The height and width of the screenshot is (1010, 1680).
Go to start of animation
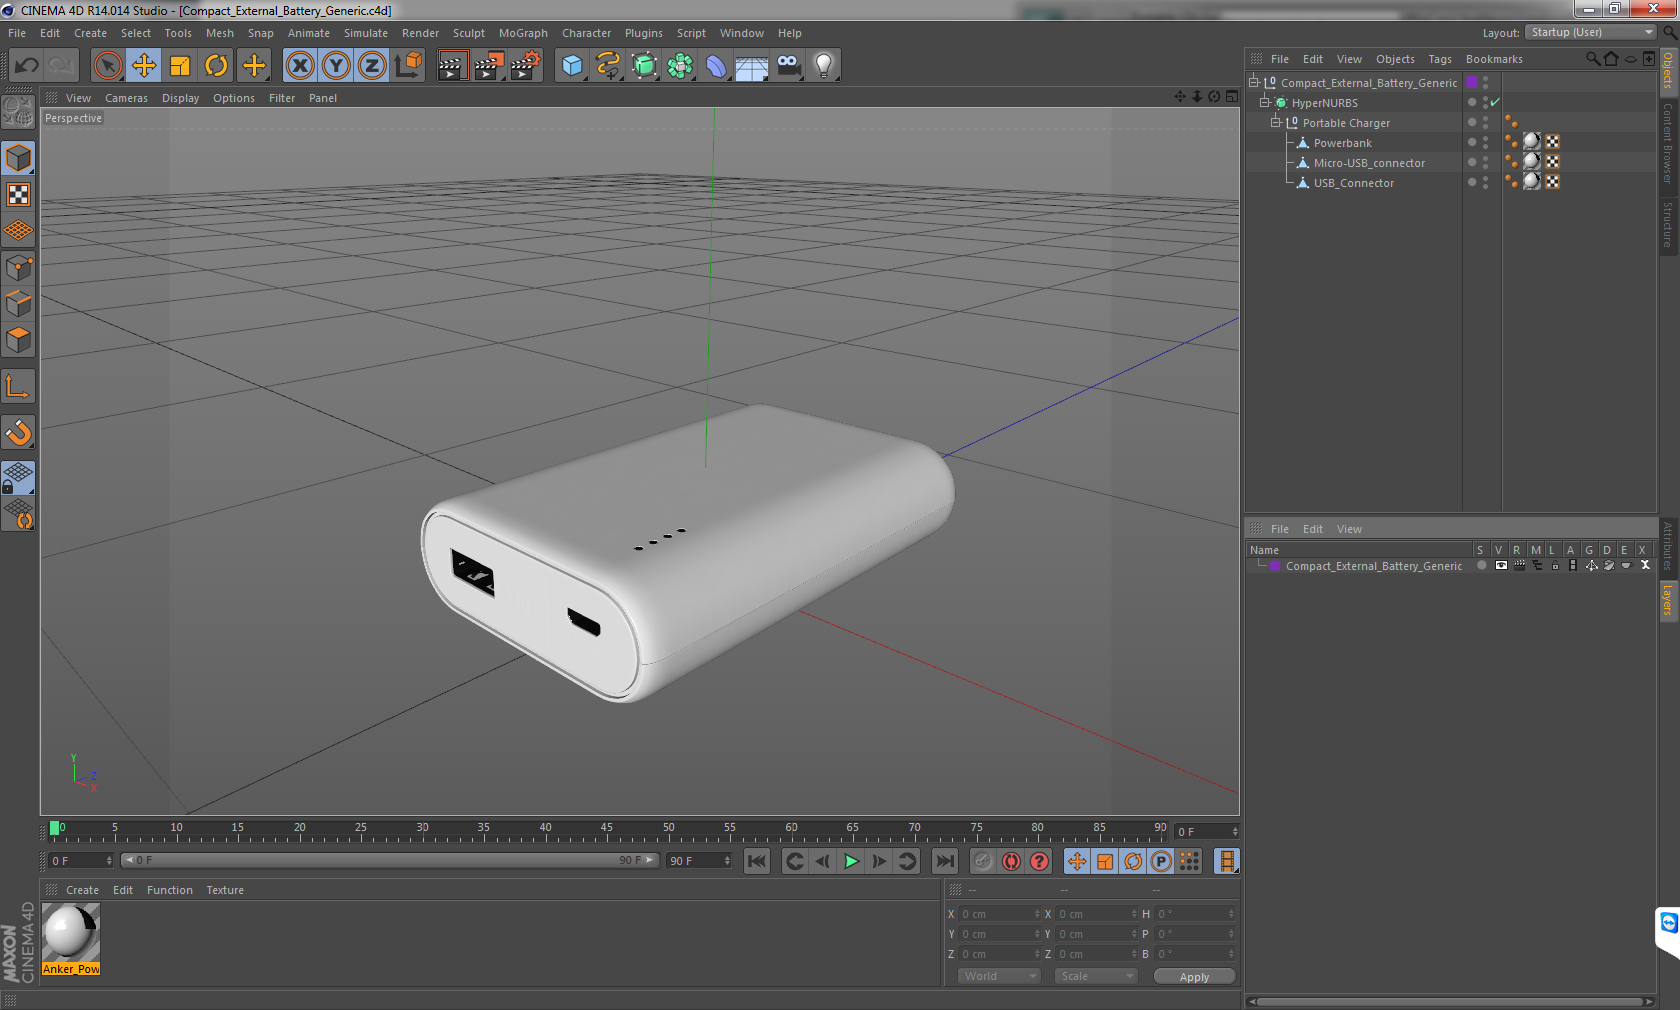point(757,861)
